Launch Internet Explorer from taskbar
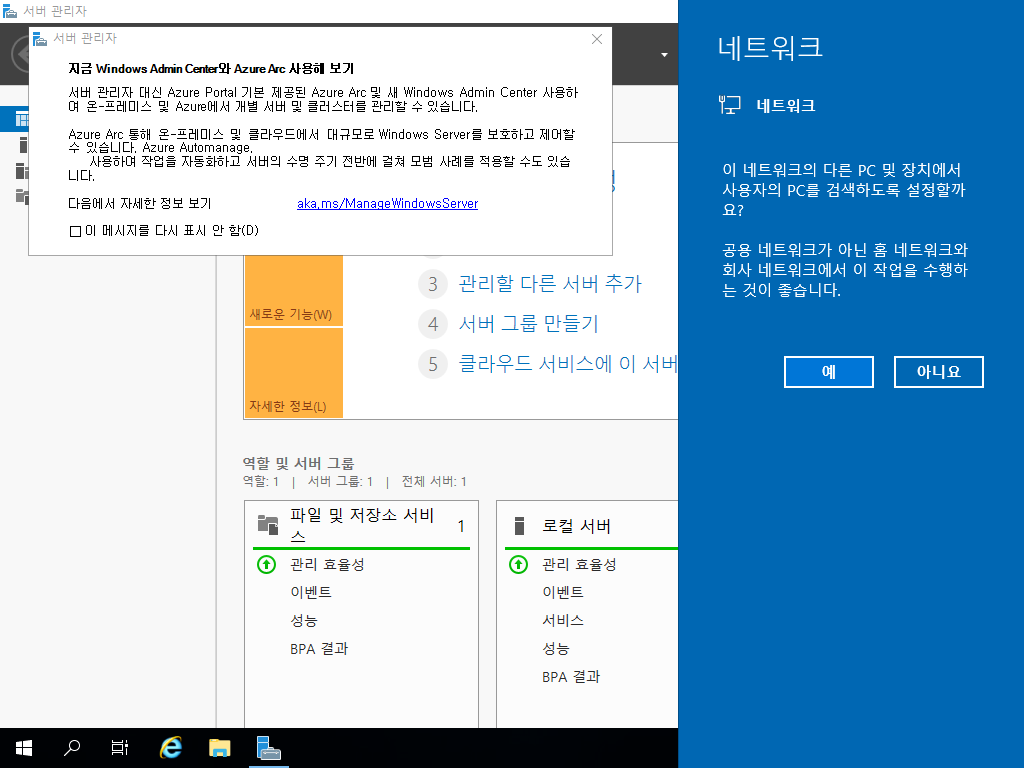 171,748
